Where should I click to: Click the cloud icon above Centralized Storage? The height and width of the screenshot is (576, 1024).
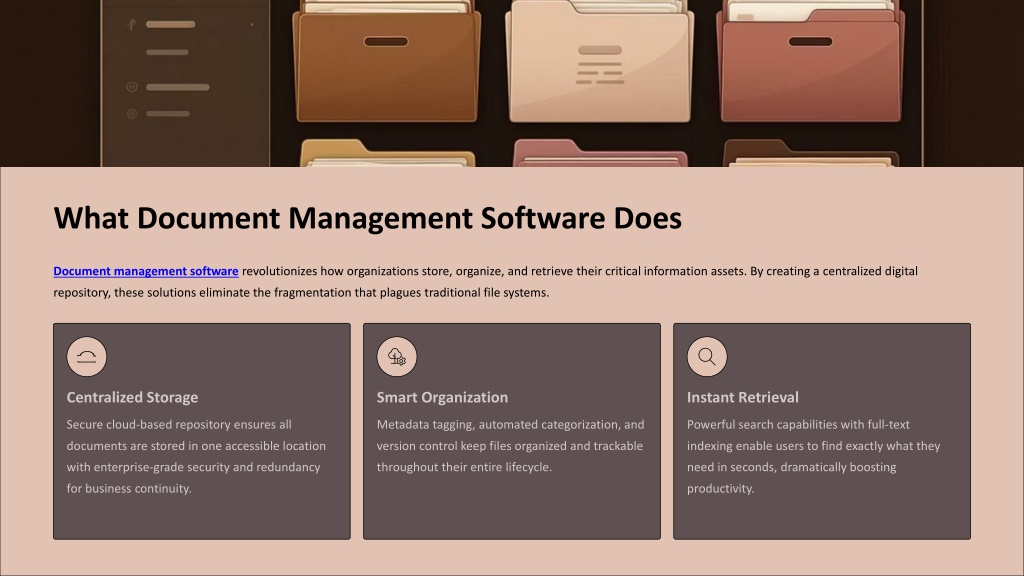[87, 357]
